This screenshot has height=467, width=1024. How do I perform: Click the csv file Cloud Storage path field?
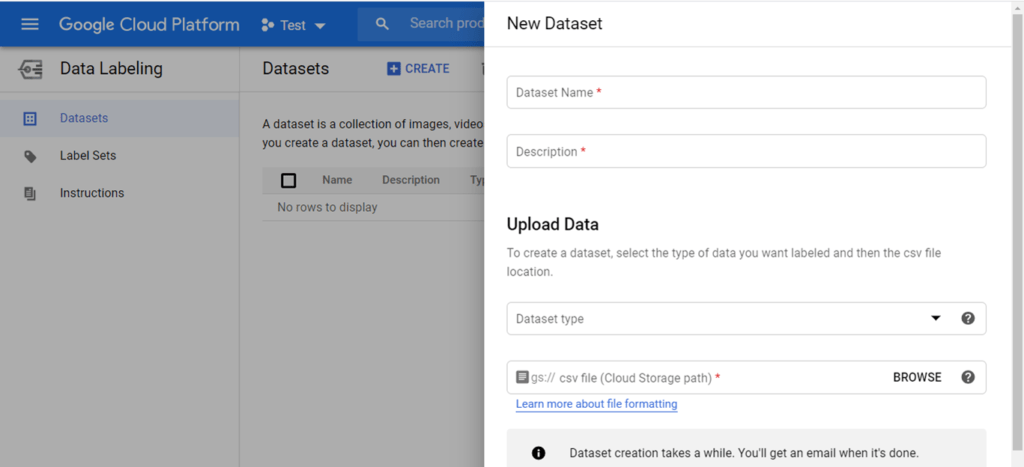[746, 377]
